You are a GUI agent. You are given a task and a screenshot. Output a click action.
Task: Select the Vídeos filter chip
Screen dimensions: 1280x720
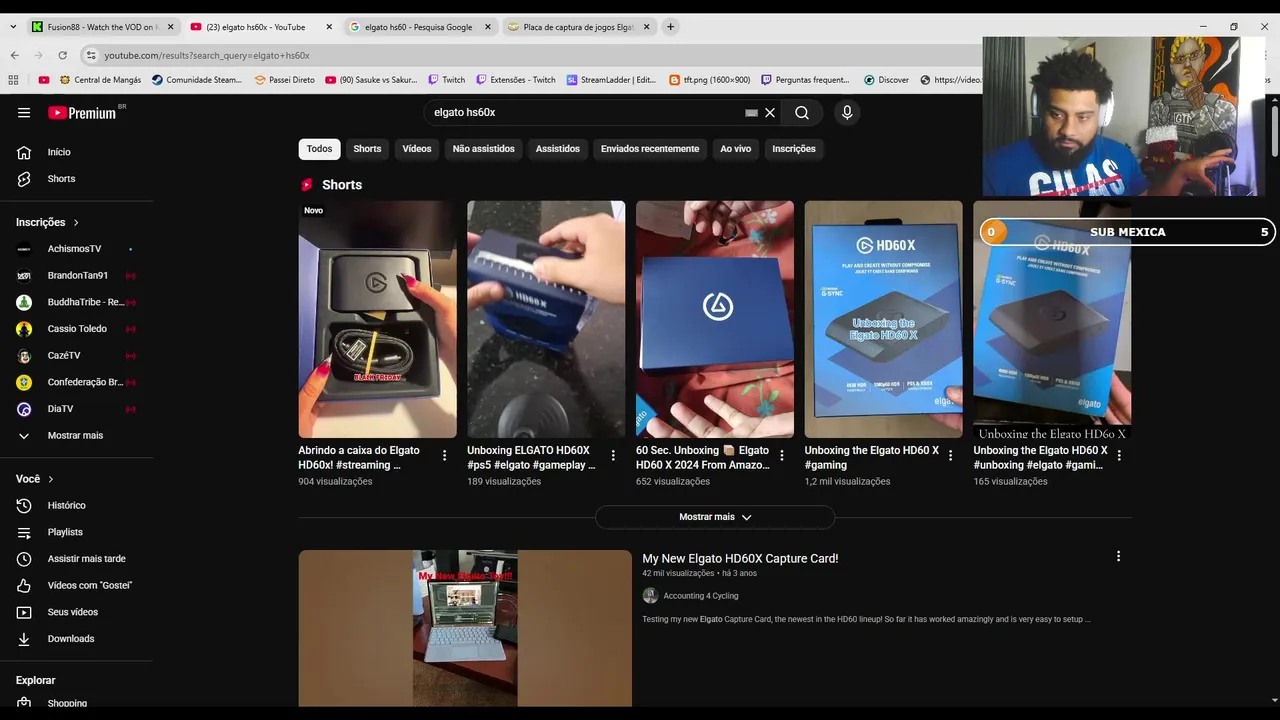tap(417, 149)
